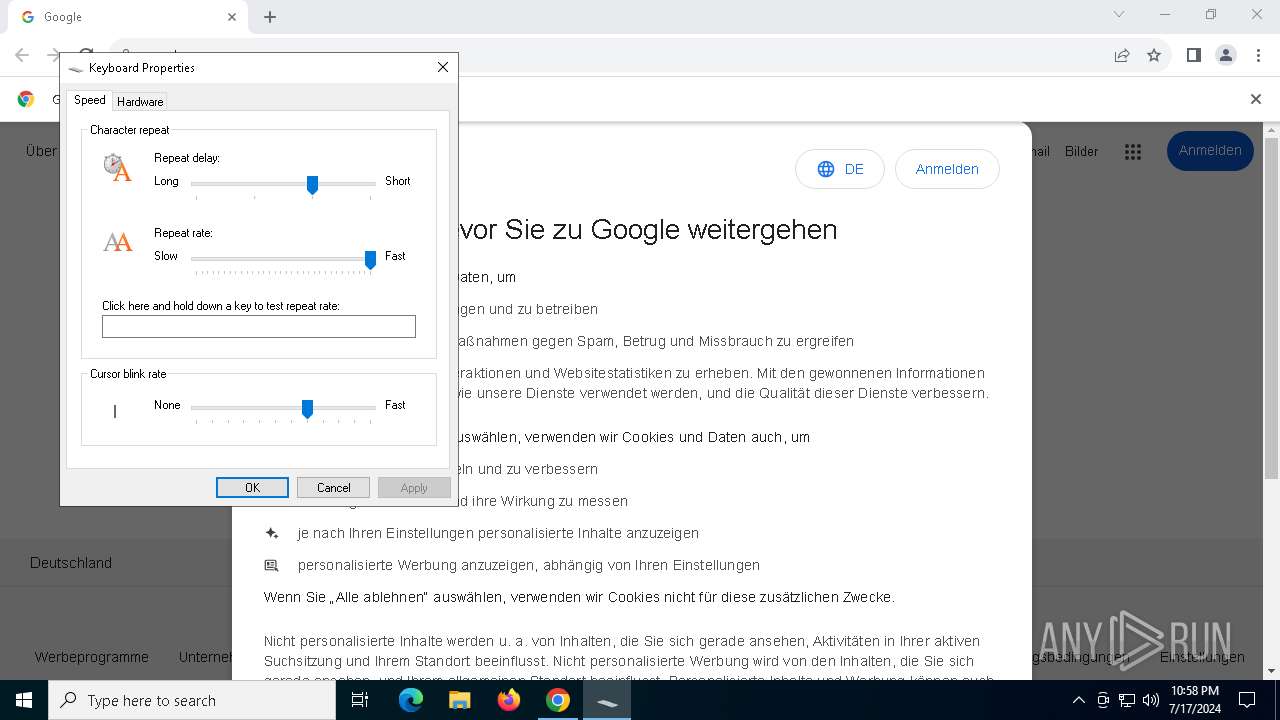The image size is (1280, 720).
Task: Click the Repeat rate slider thumb
Action: [370, 260]
